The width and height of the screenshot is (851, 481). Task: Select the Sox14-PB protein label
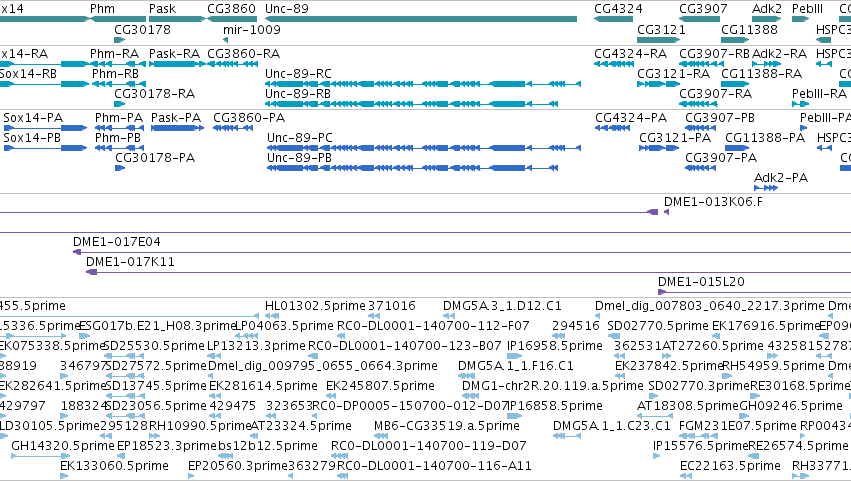[32, 137]
